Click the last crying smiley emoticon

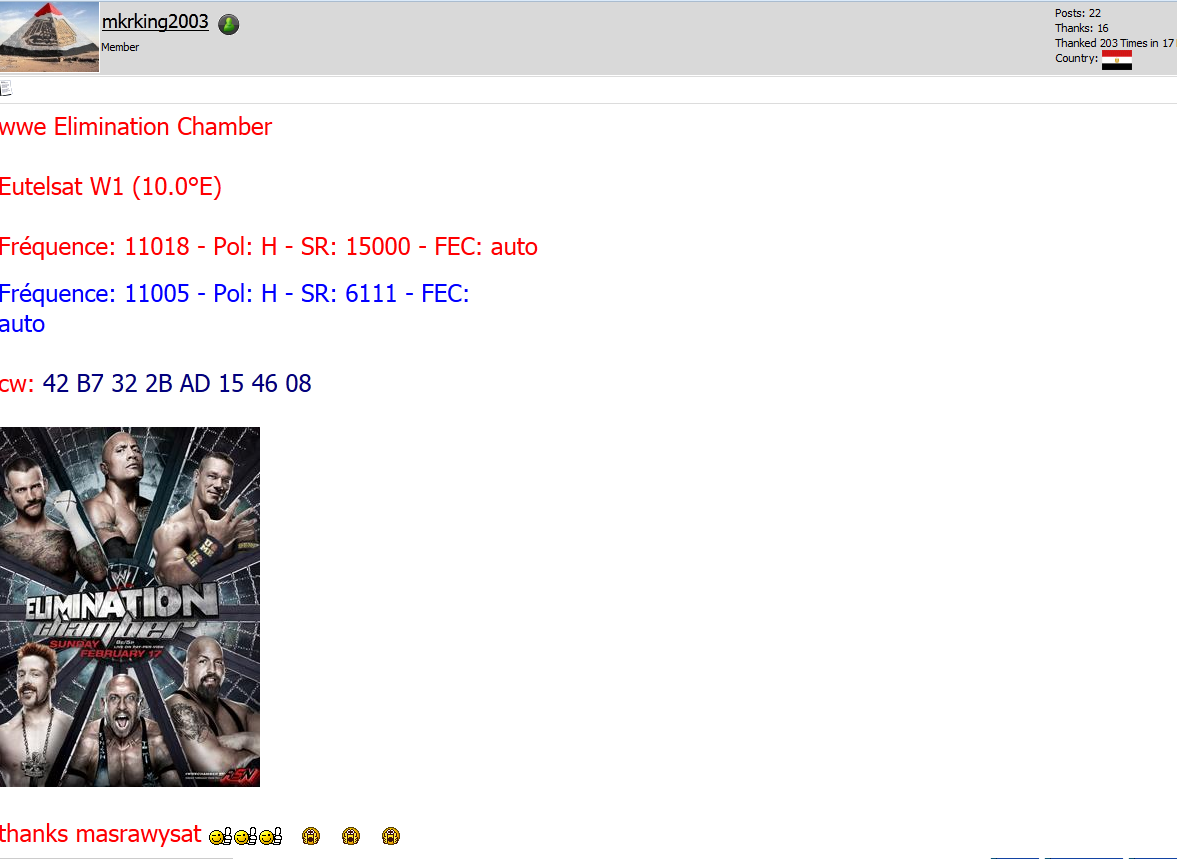pos(390,836)
